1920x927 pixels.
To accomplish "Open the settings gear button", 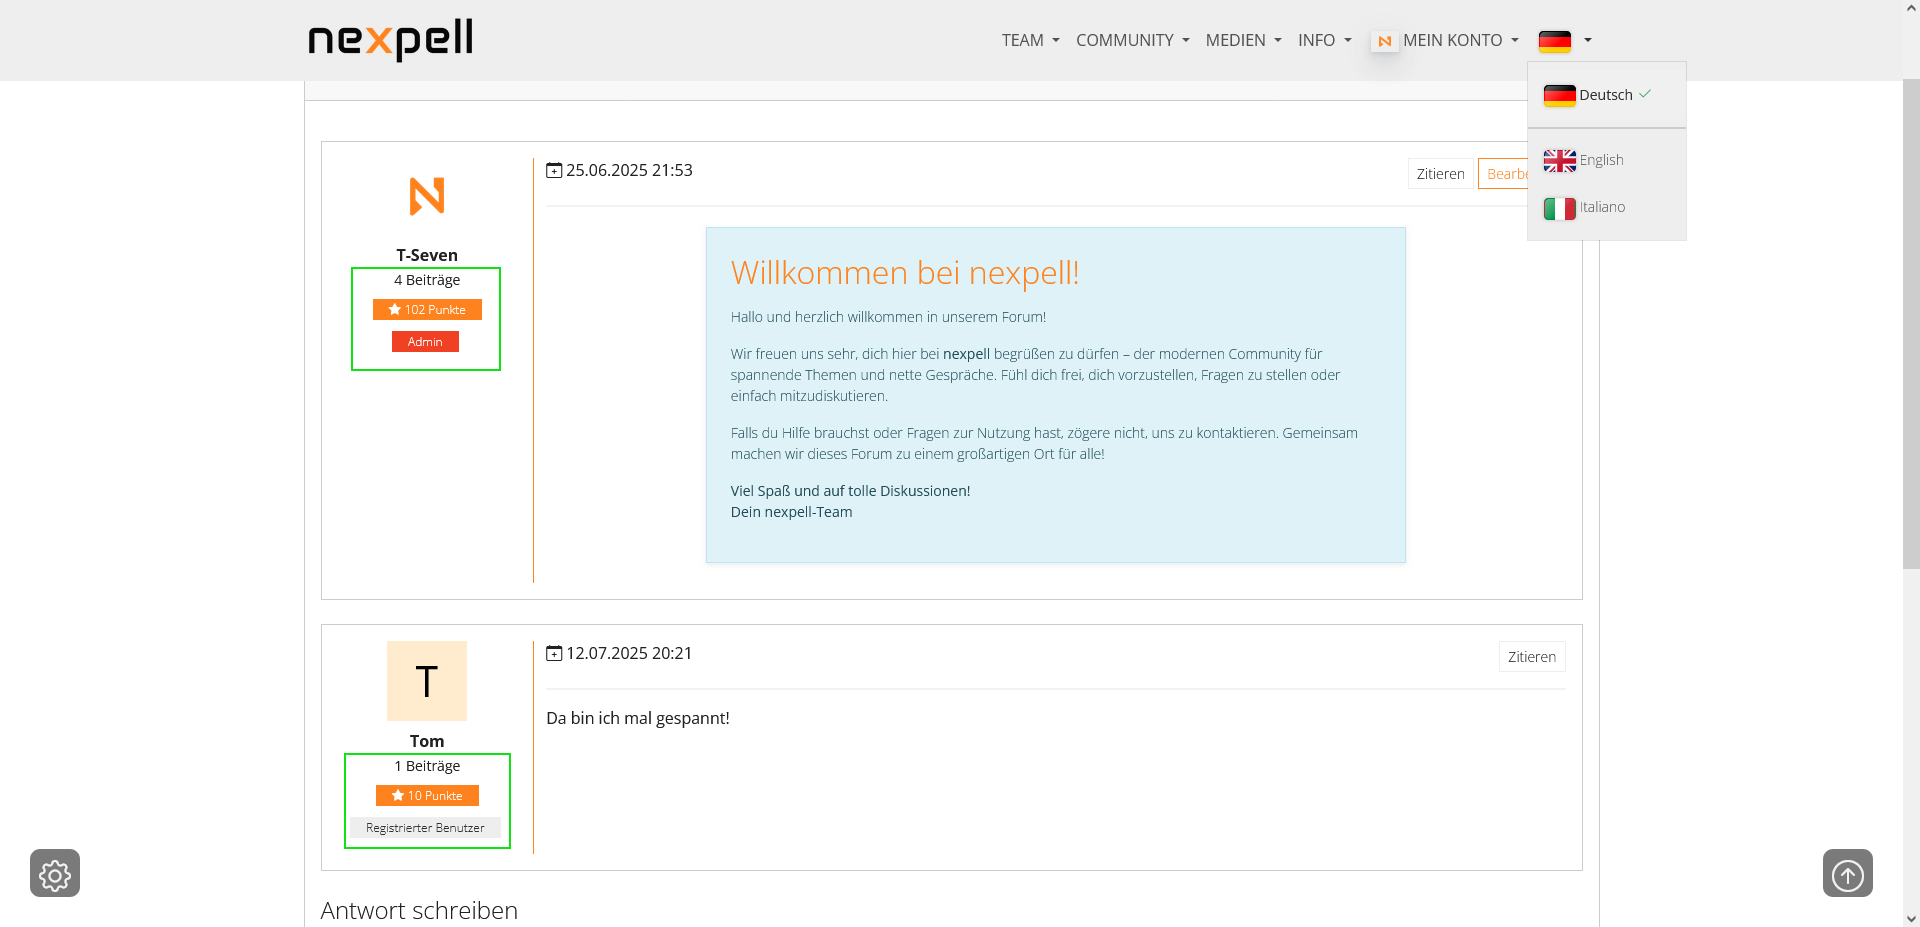I will [x=55, y=874].
